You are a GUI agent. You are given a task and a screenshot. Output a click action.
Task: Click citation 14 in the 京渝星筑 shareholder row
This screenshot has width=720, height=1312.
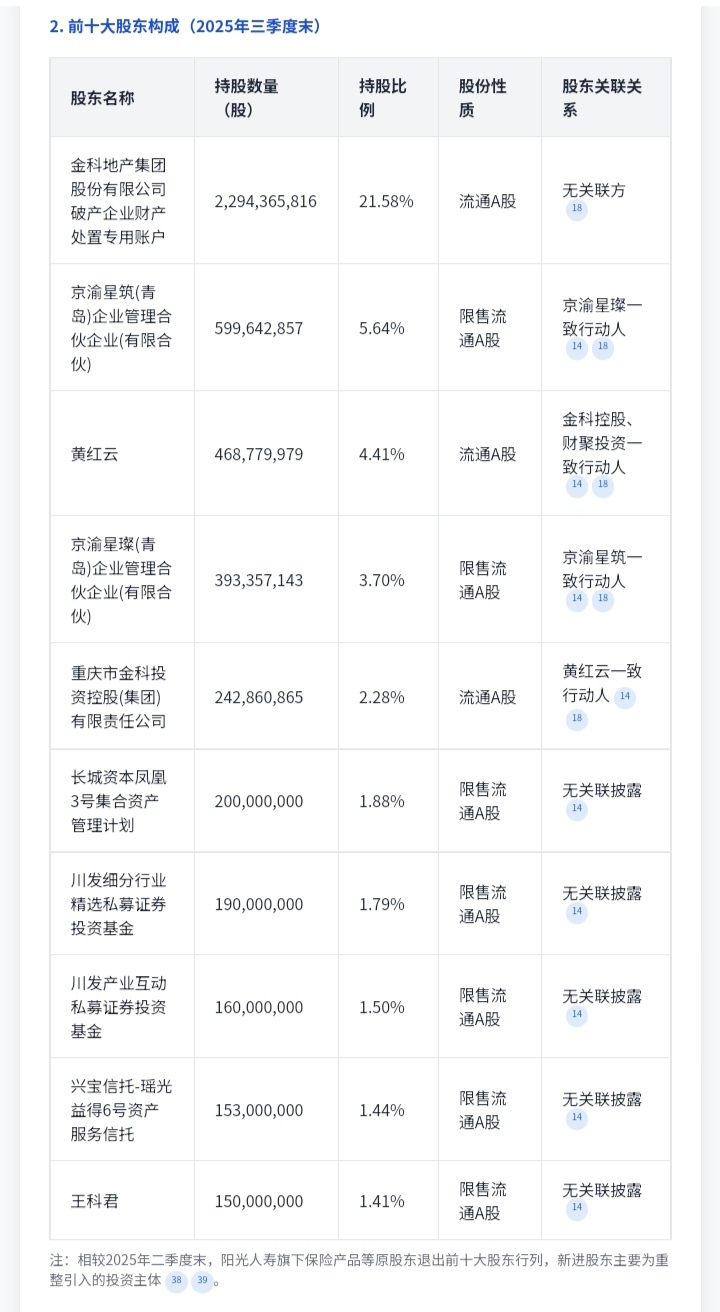[x=576, y=347]
